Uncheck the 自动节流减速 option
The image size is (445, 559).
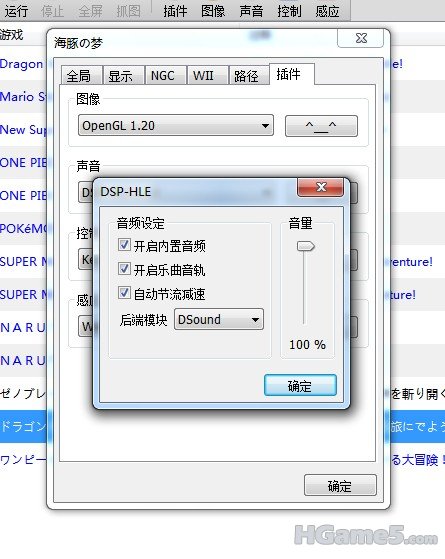pyautogui.click(x=124, y=293)
